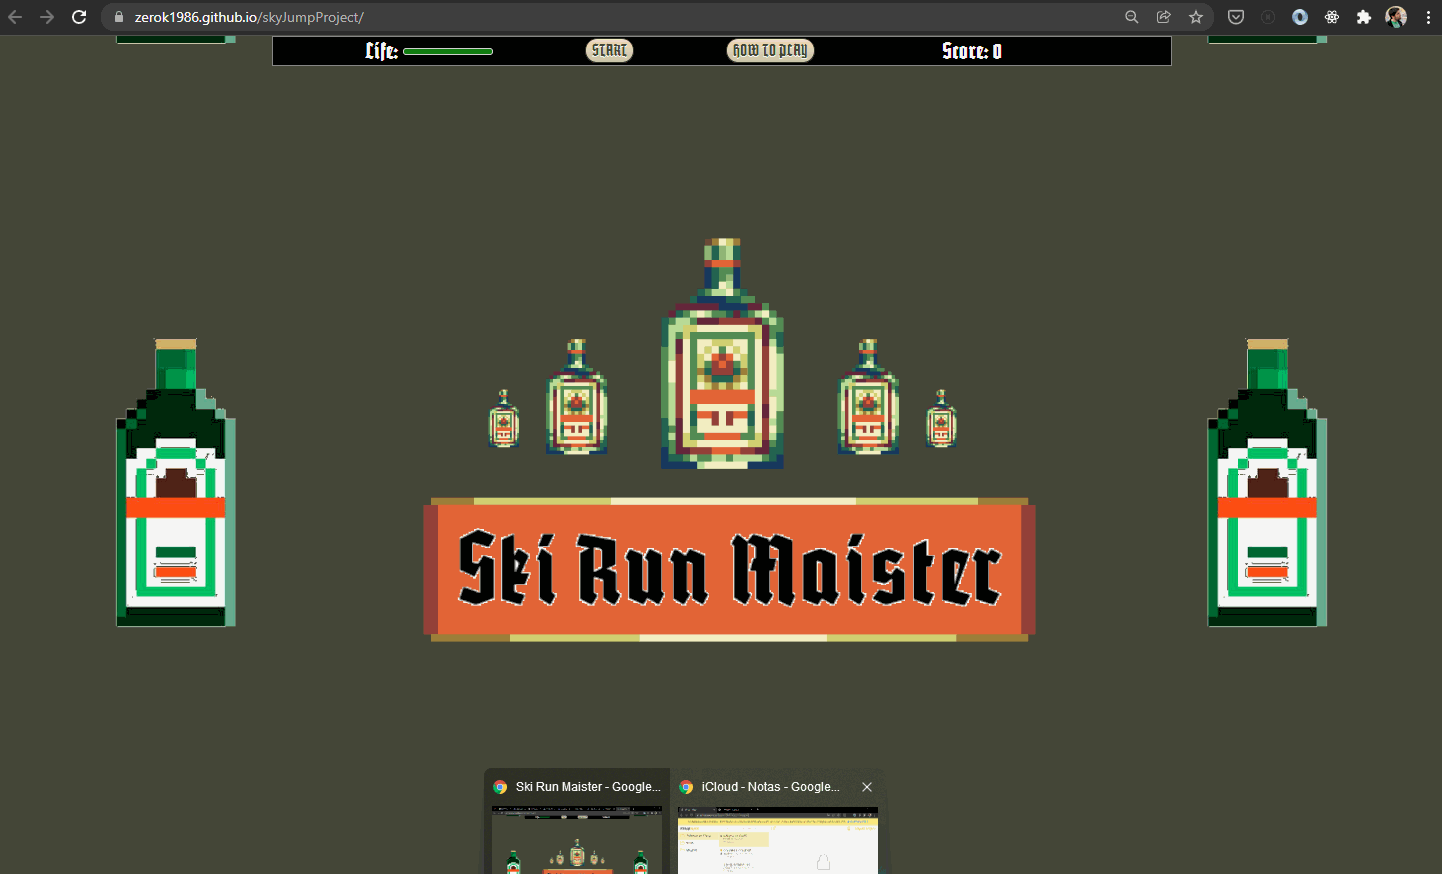The height and width of the screenshot is (874, 1442).
Task: Go back using the browser back arrow
Action: (15, 17)
